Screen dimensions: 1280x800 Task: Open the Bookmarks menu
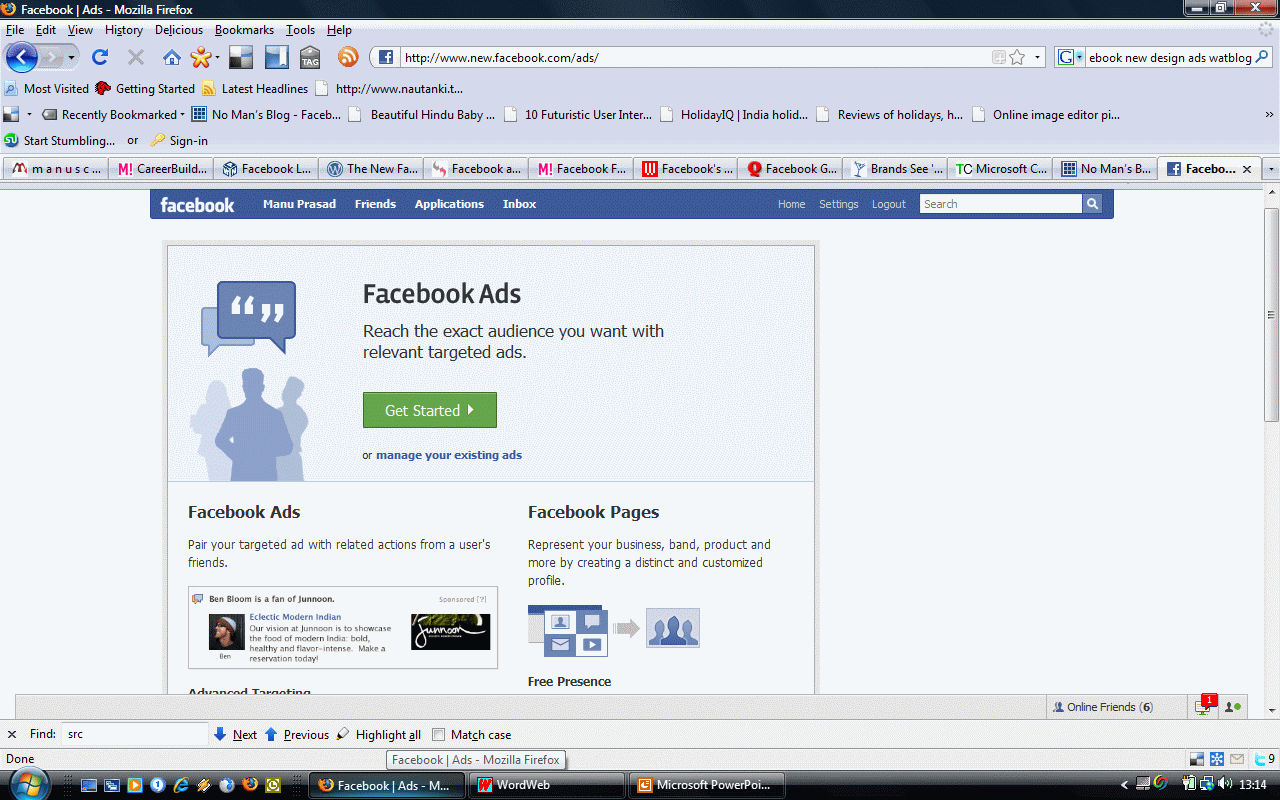coord(244,30)
